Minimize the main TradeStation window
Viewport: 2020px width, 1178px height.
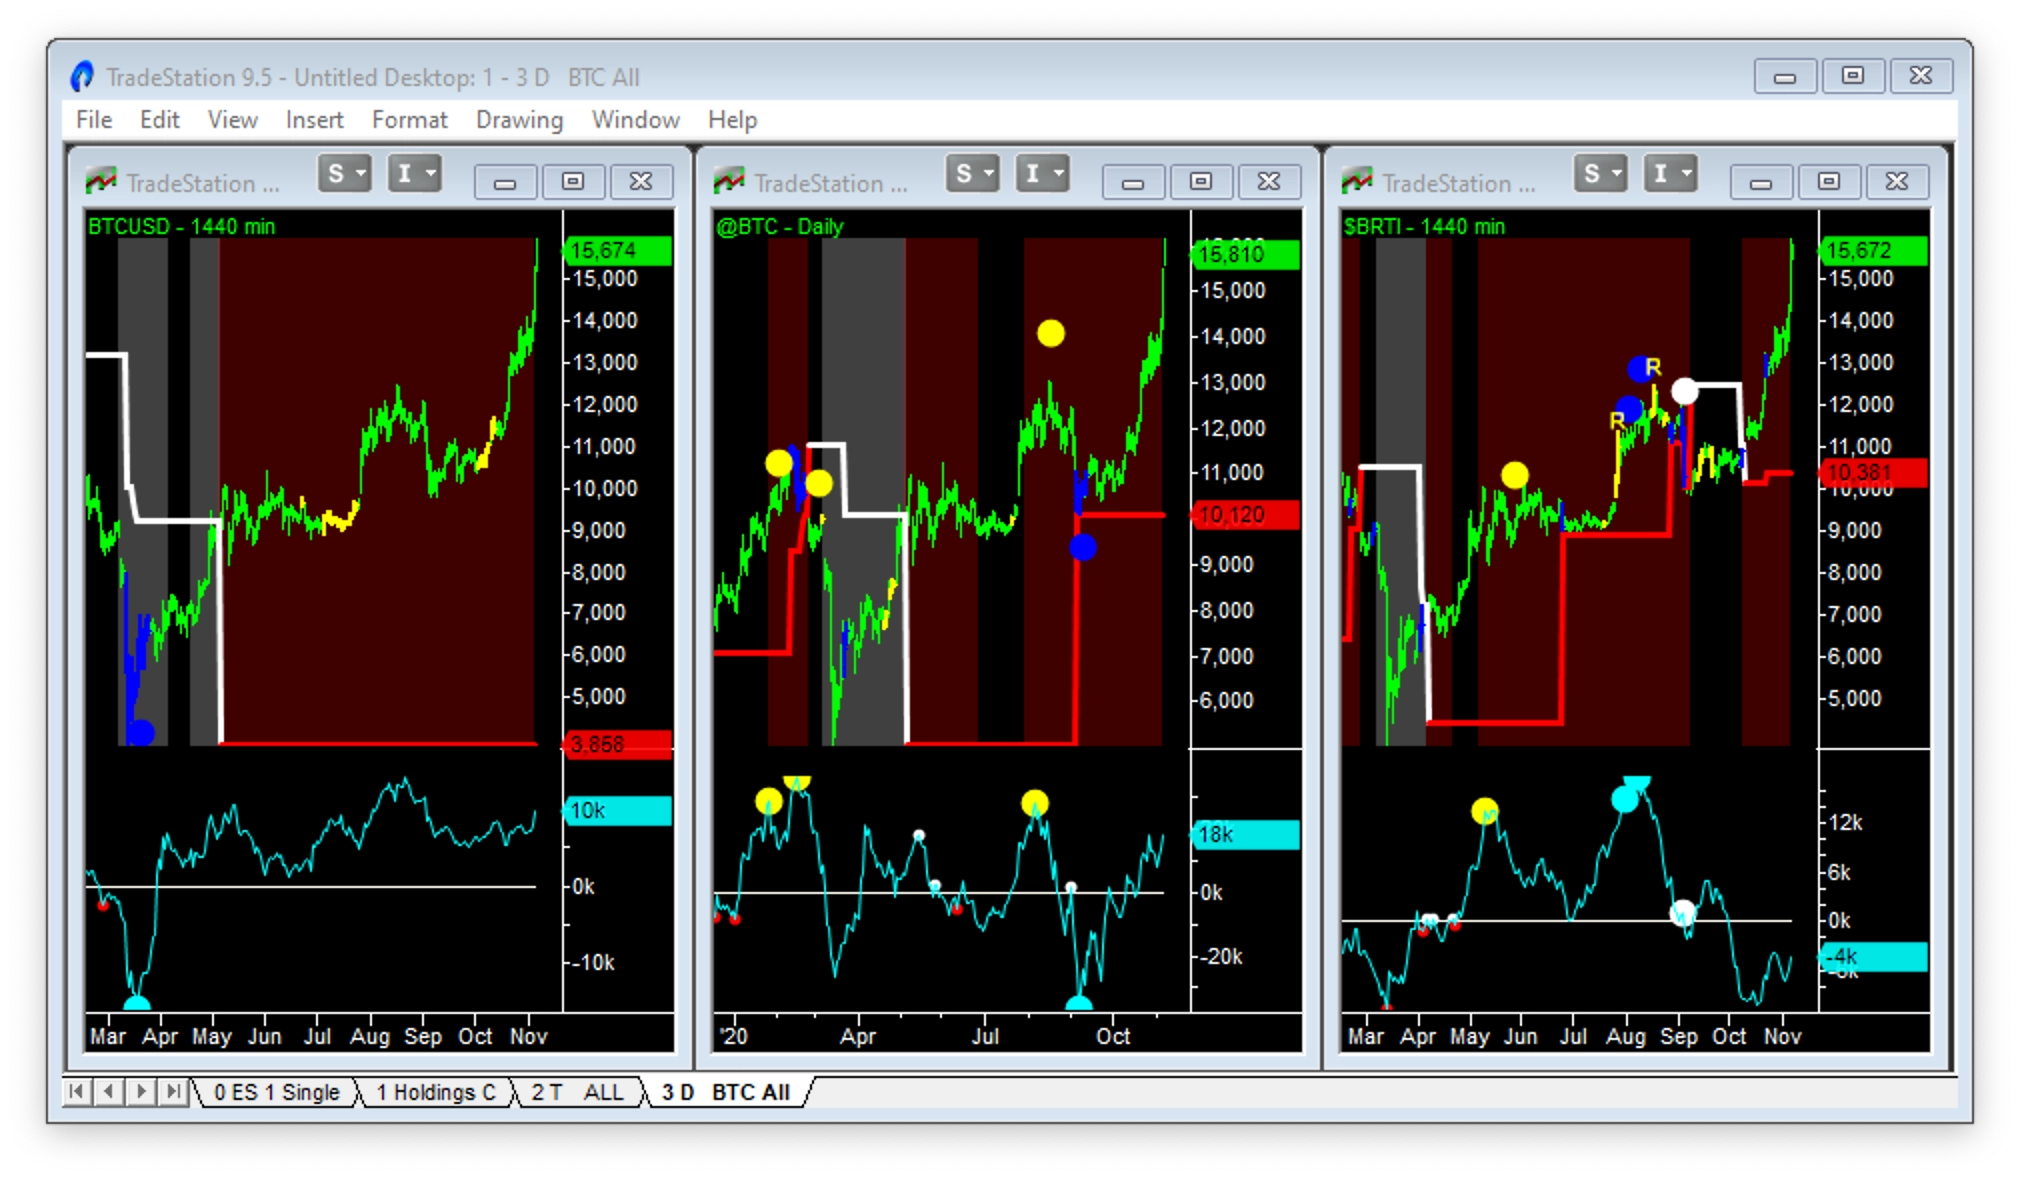pyautogui.click(x=1785, y=76)
